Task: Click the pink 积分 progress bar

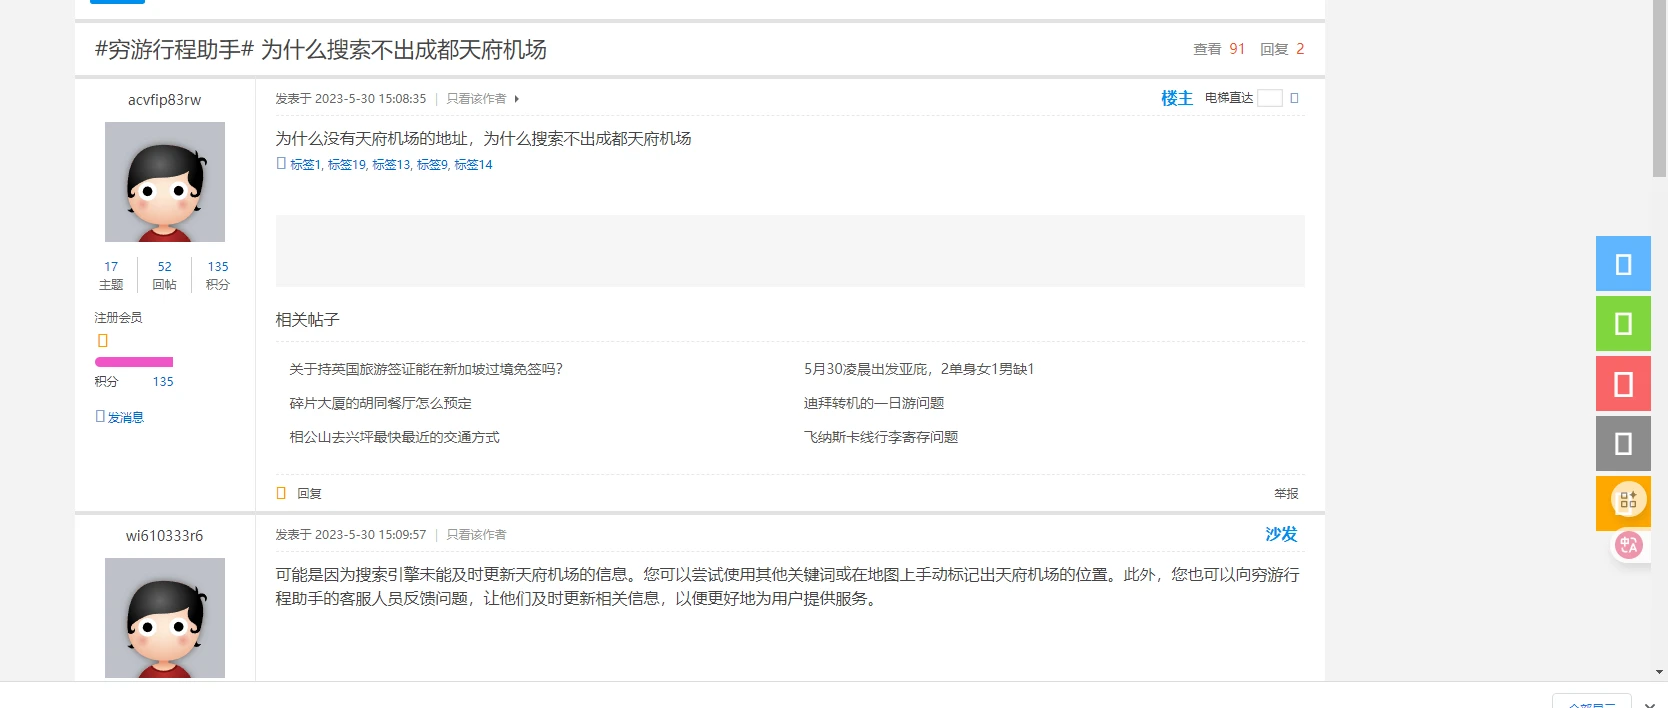Action: click(x=134, y=362)
